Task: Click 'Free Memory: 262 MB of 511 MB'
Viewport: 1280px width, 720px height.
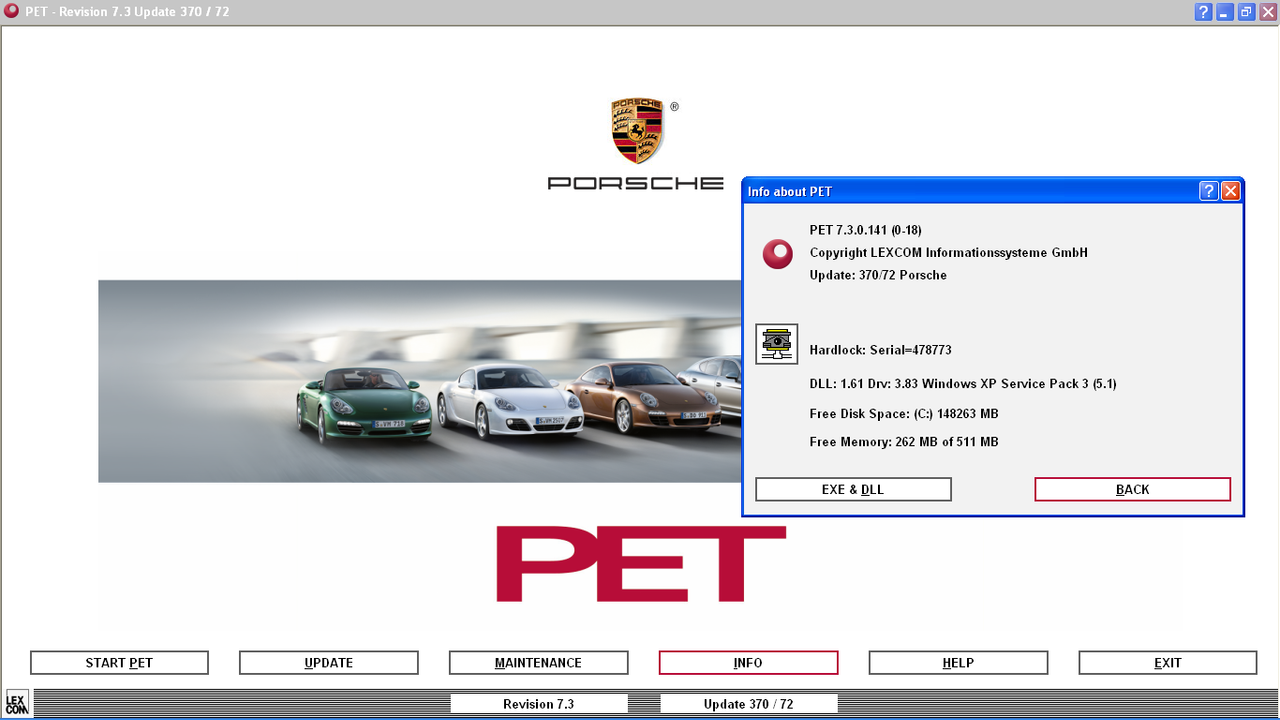Action: coord(904,442)
